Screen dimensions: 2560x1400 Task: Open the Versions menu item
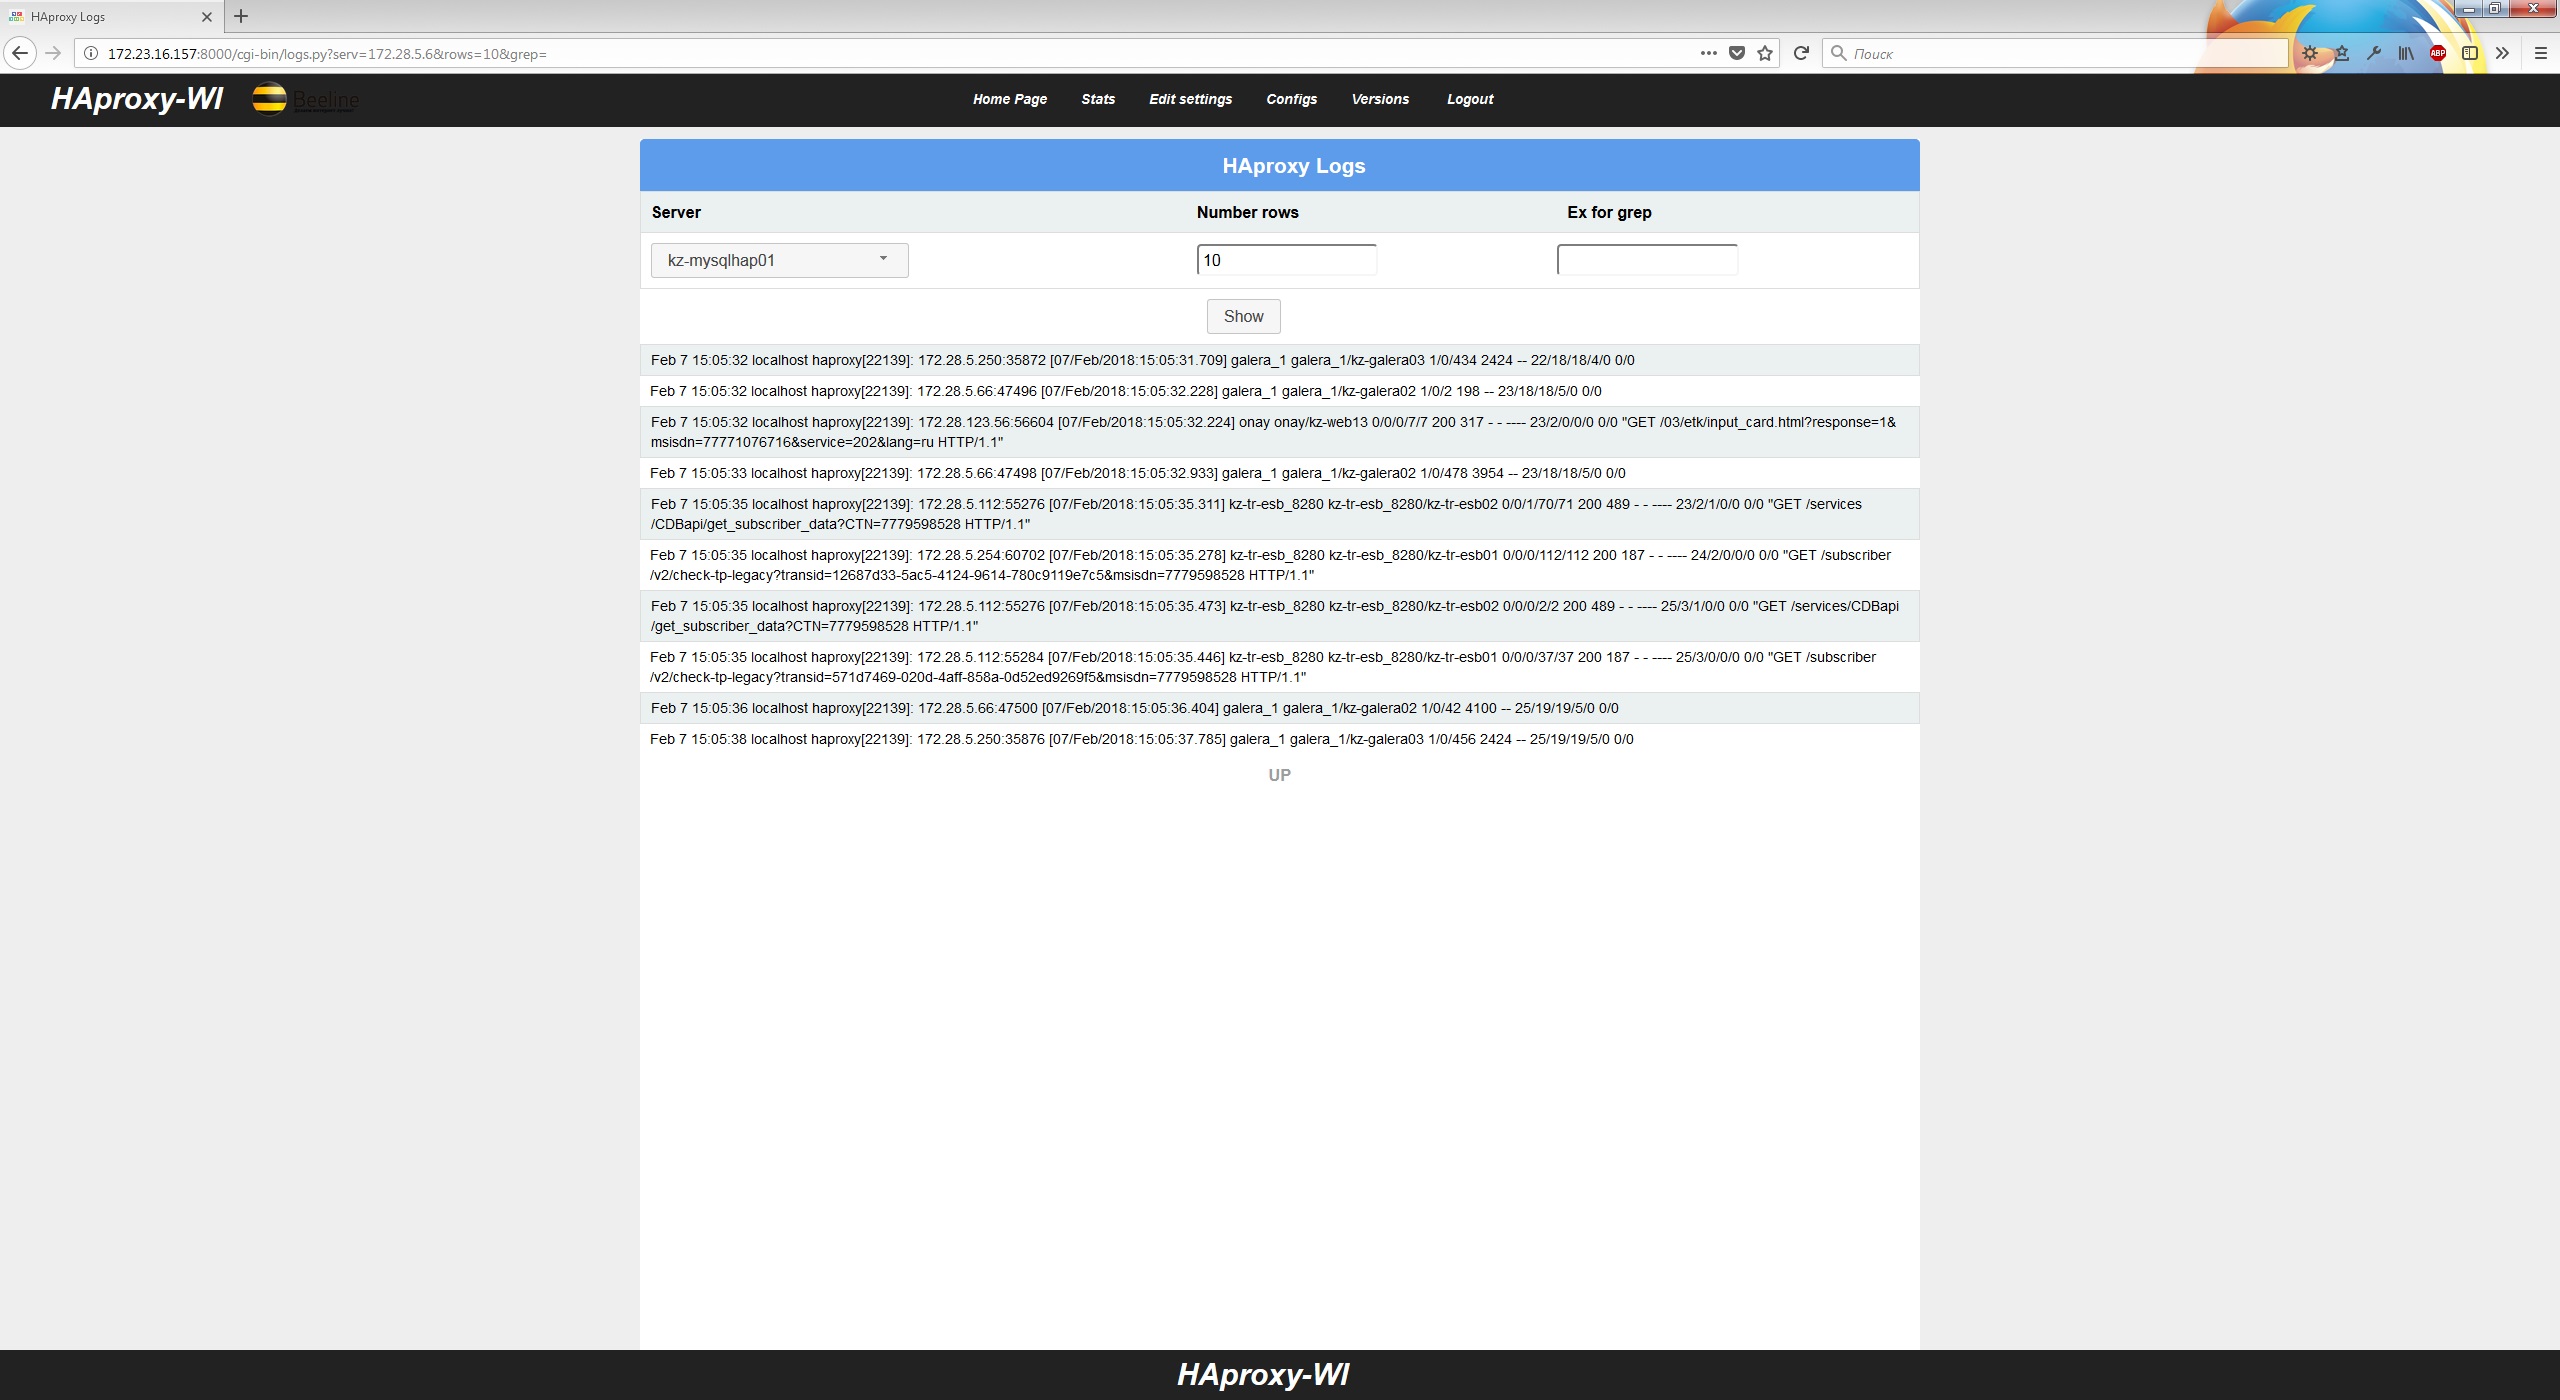click(x=1380, y=99)
